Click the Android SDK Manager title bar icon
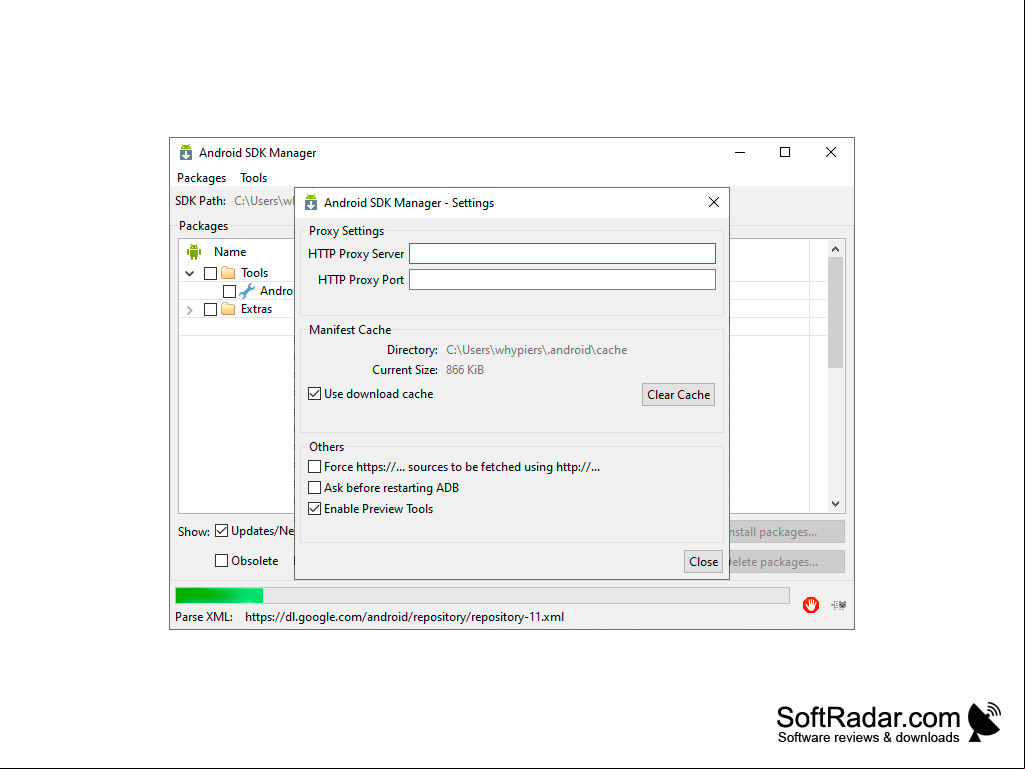 coord(186,152)
